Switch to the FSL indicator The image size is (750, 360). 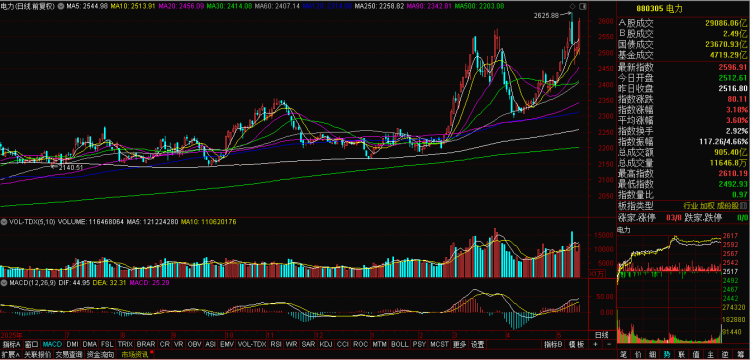[x=108, y=344]
